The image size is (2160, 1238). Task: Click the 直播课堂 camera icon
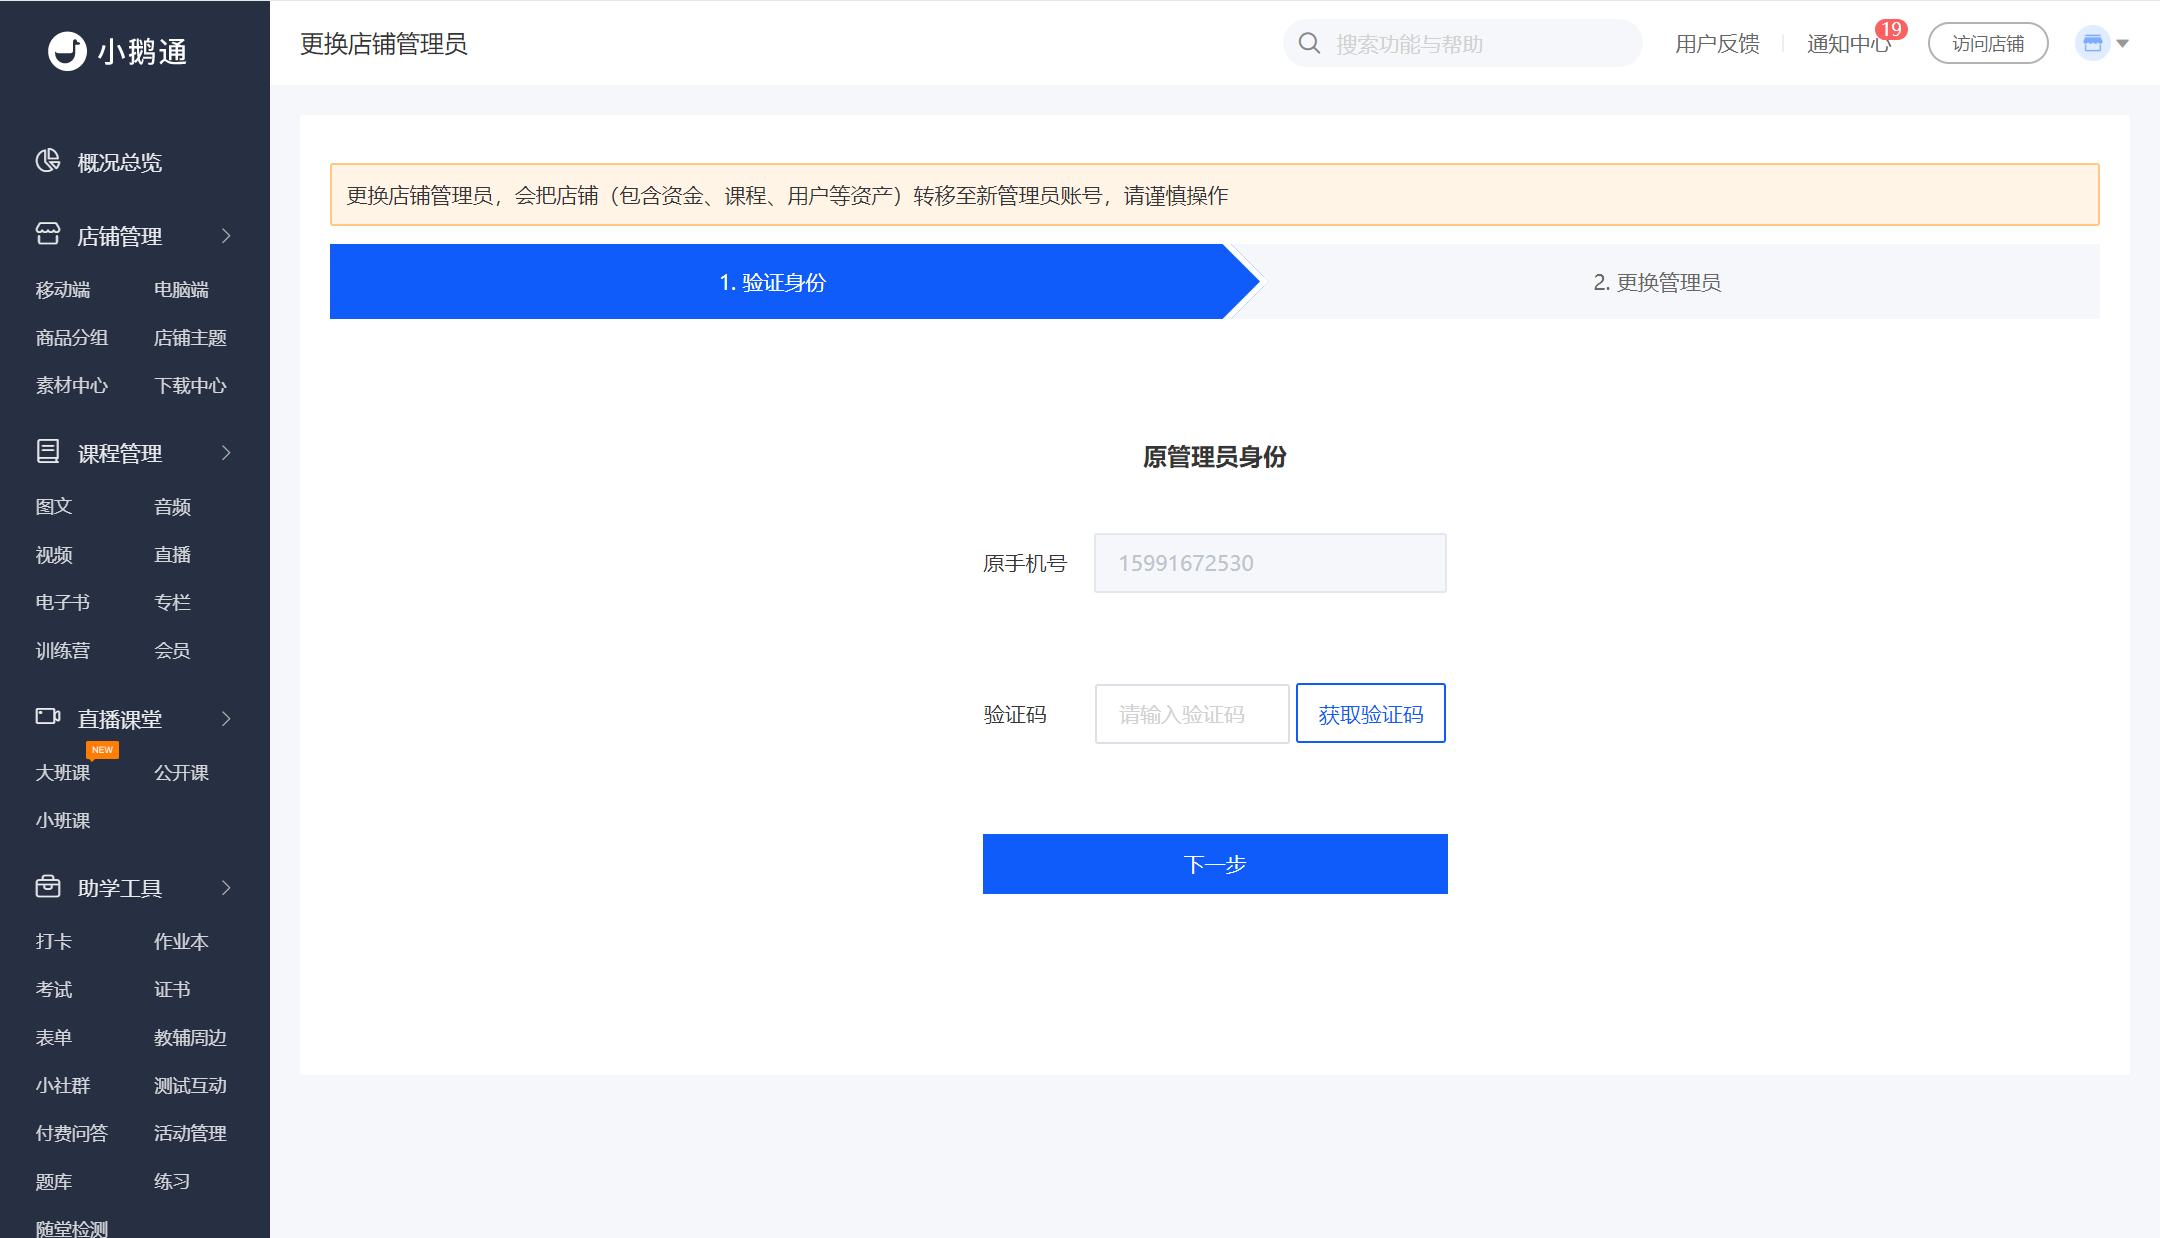click(48, 716)
